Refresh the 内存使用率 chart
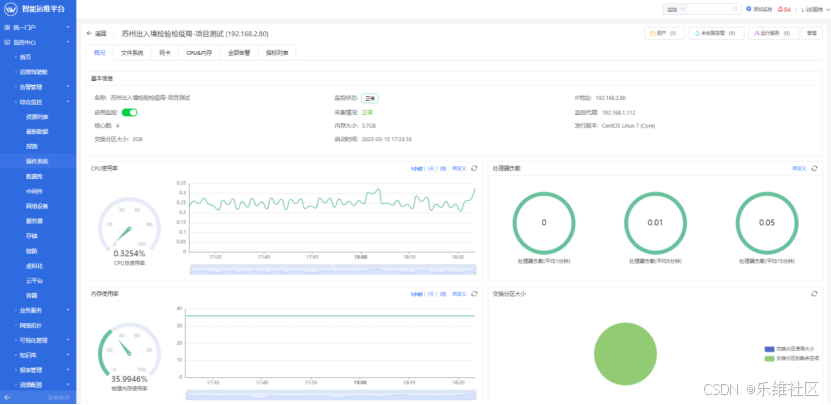 coord(474,294)
